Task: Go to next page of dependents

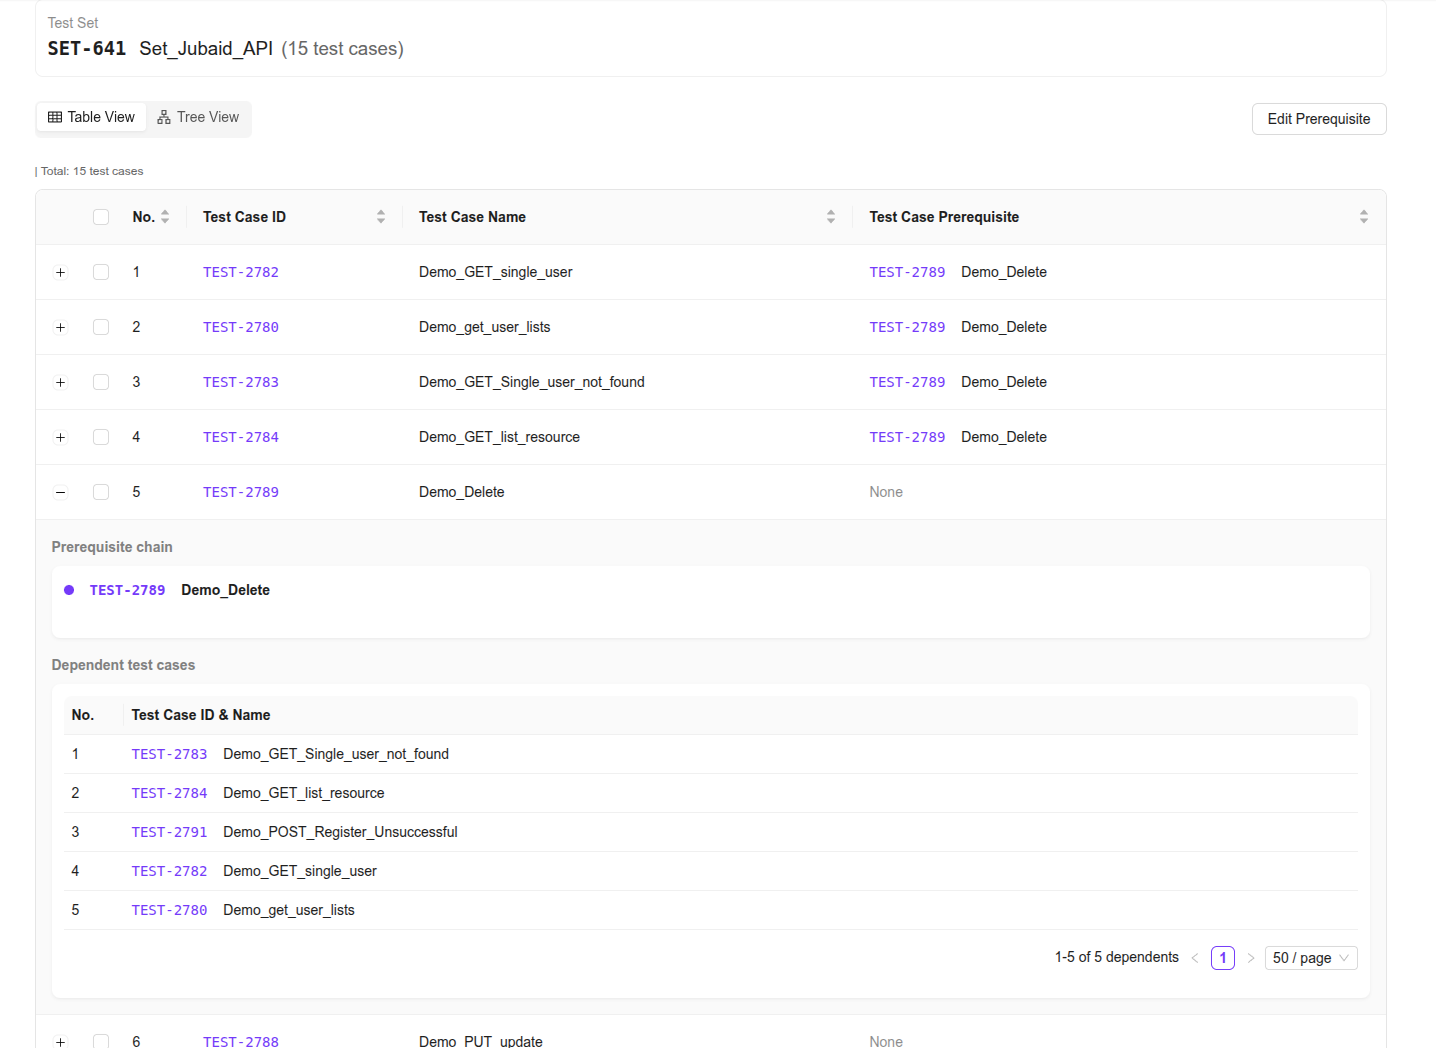Action: click(x=1250, y=958)
